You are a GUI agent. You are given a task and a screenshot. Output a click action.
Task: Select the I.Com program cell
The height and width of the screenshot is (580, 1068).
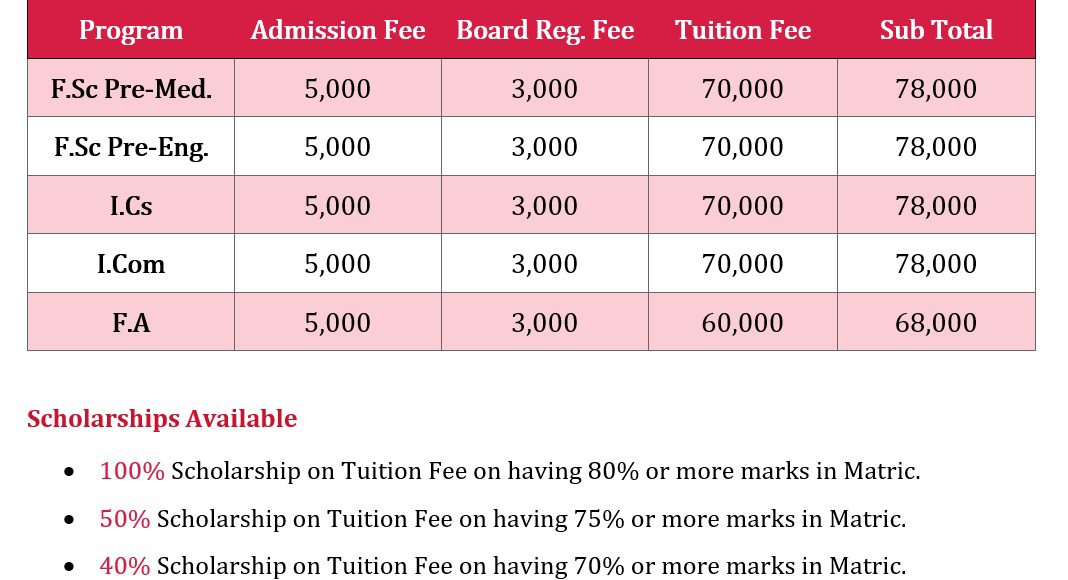(x=131, y=264)
